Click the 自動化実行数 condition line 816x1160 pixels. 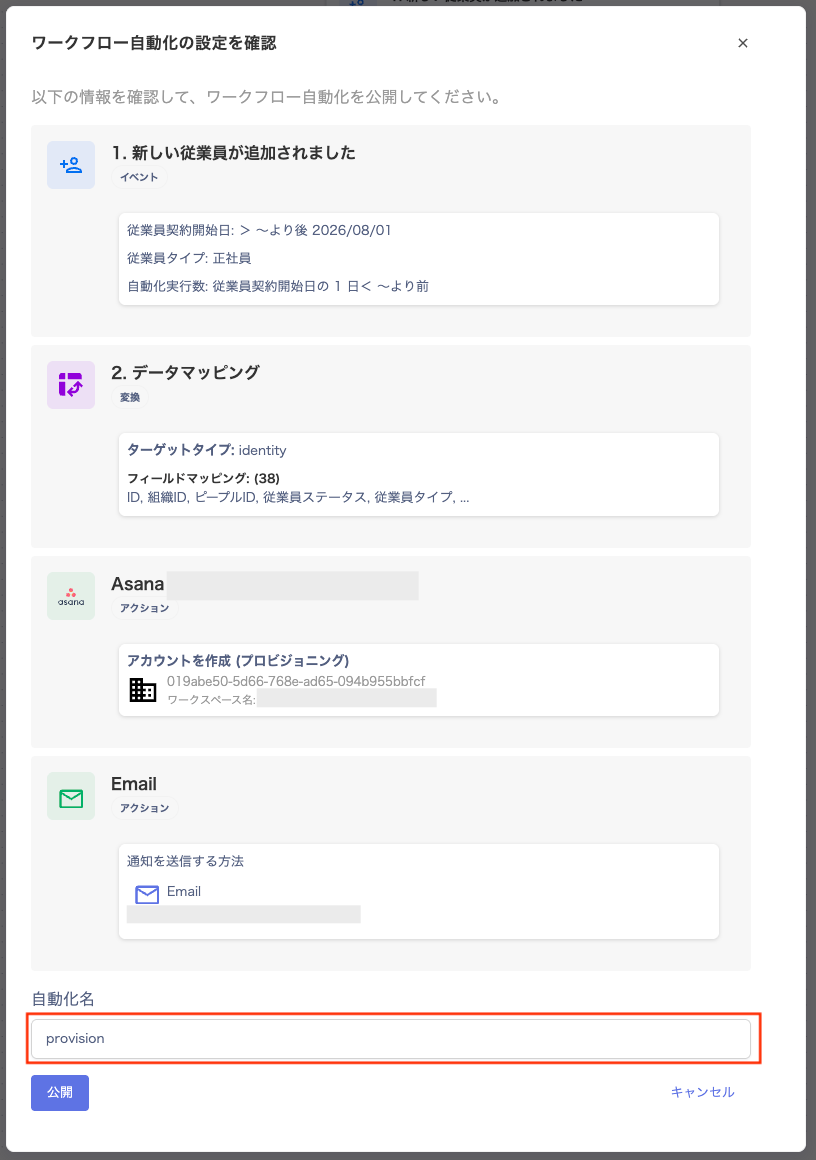click(278, 286)
